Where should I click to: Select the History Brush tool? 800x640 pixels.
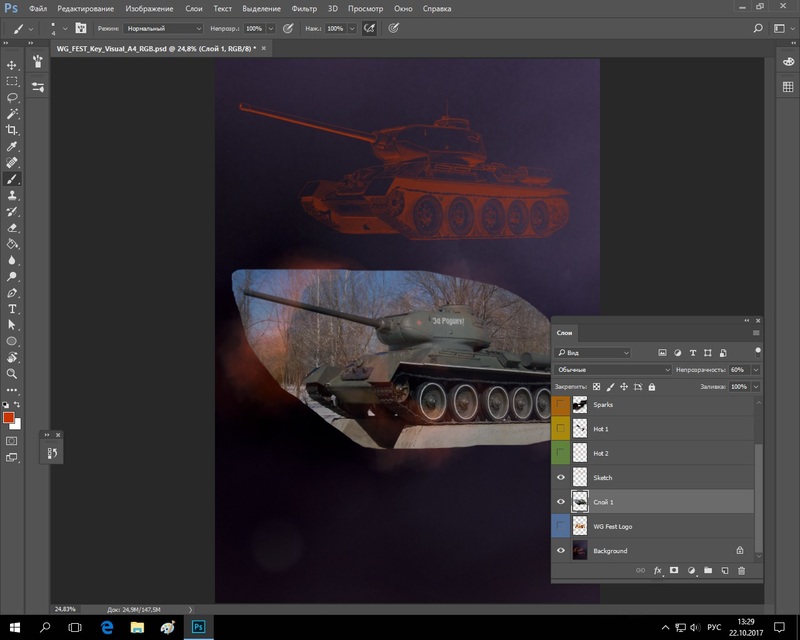tap(12, 212)
